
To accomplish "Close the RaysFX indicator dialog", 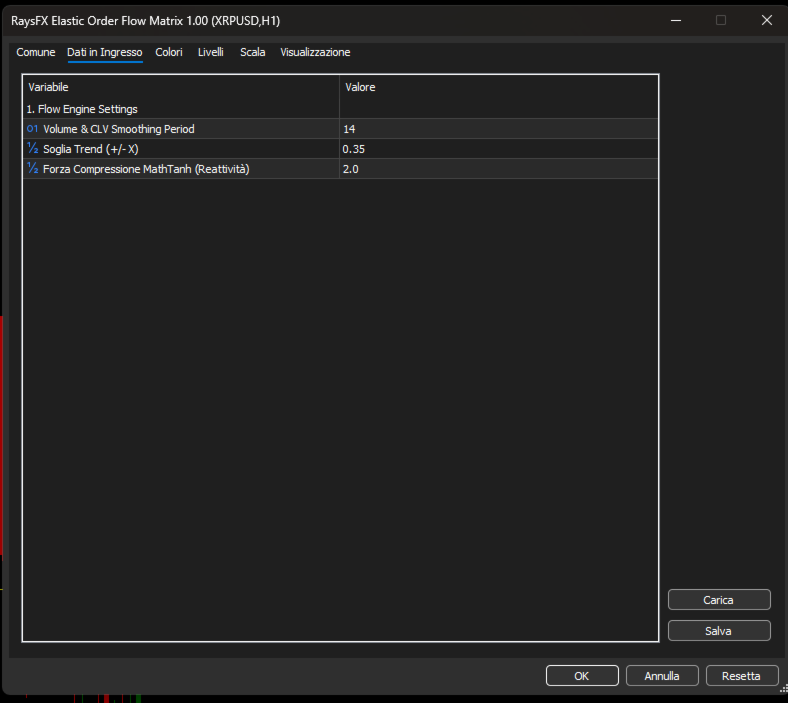I will coord(766,20).
